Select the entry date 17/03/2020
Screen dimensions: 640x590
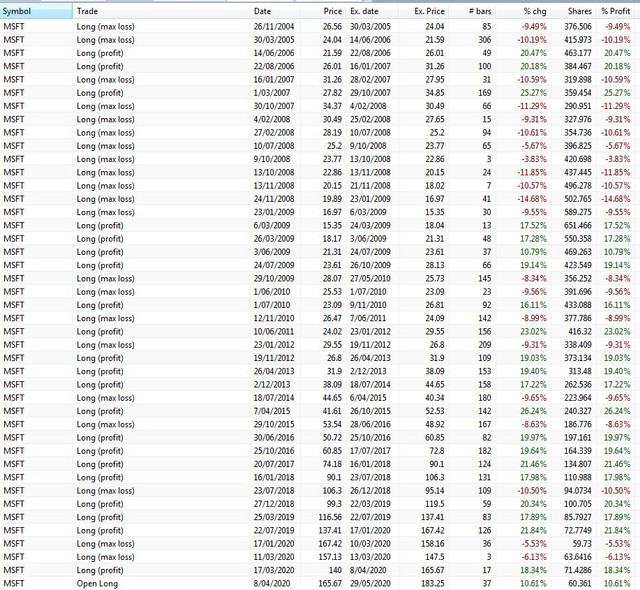(273, 570)
